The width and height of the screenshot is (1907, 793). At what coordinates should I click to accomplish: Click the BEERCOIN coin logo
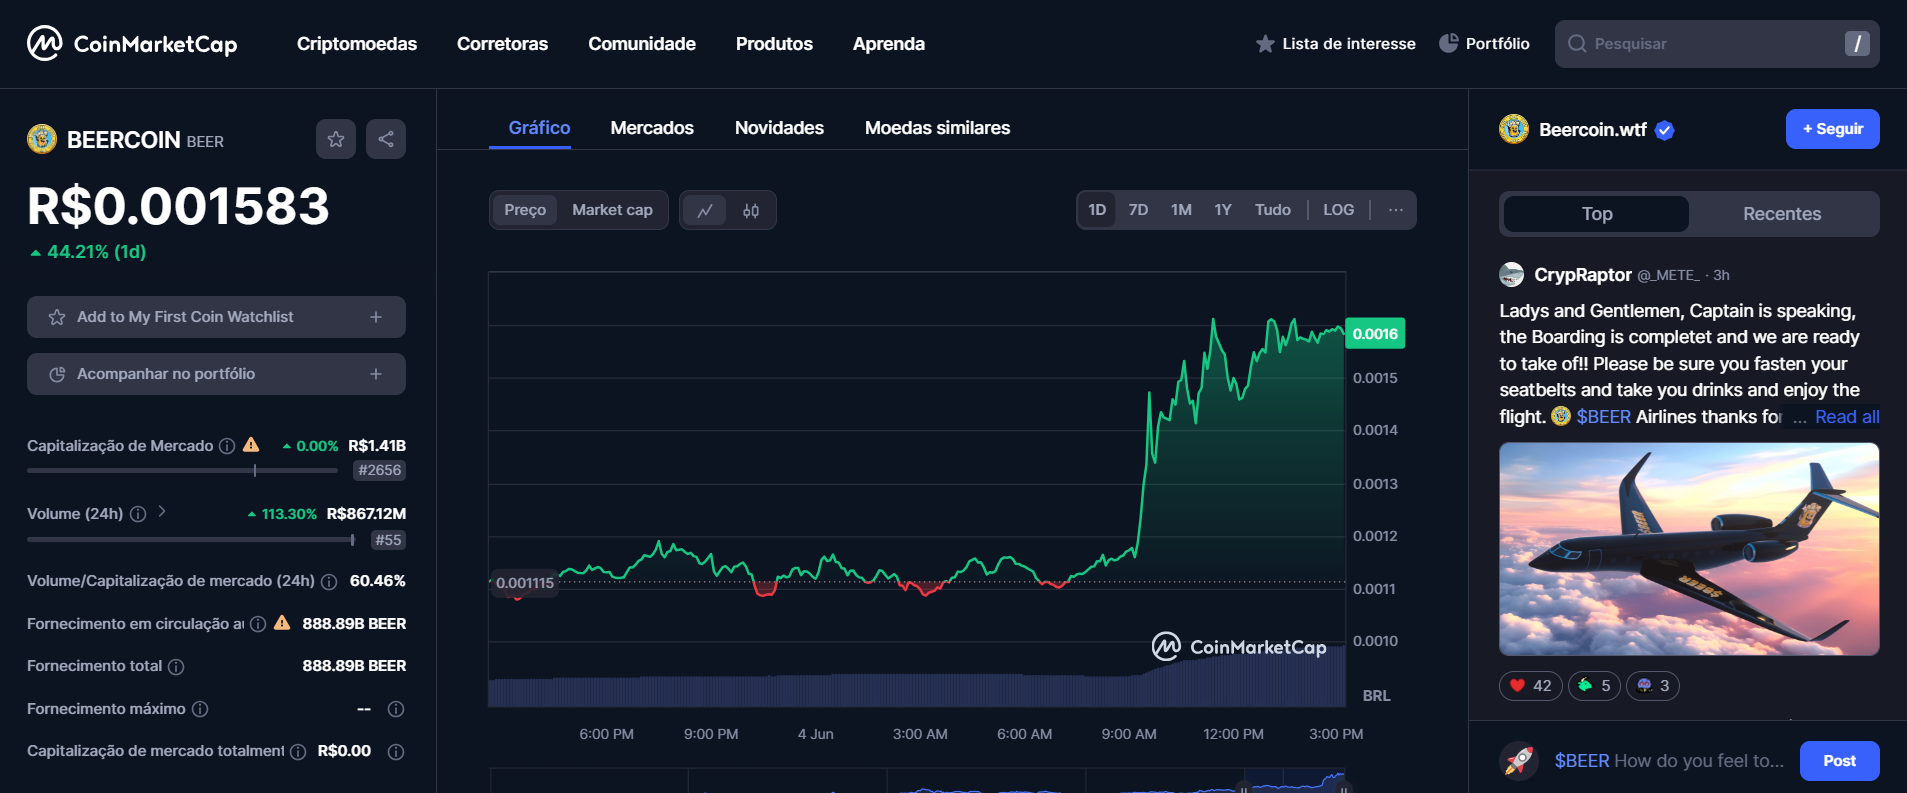[x=42, y=139]
